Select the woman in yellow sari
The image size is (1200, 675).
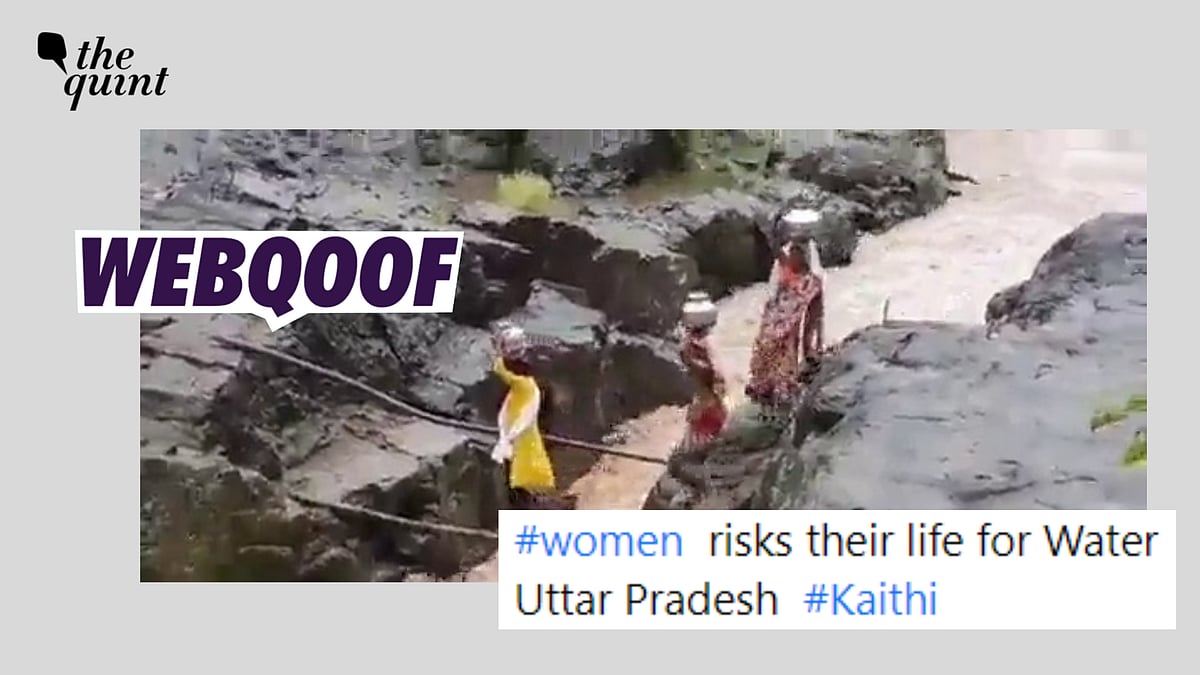[523, 418]
